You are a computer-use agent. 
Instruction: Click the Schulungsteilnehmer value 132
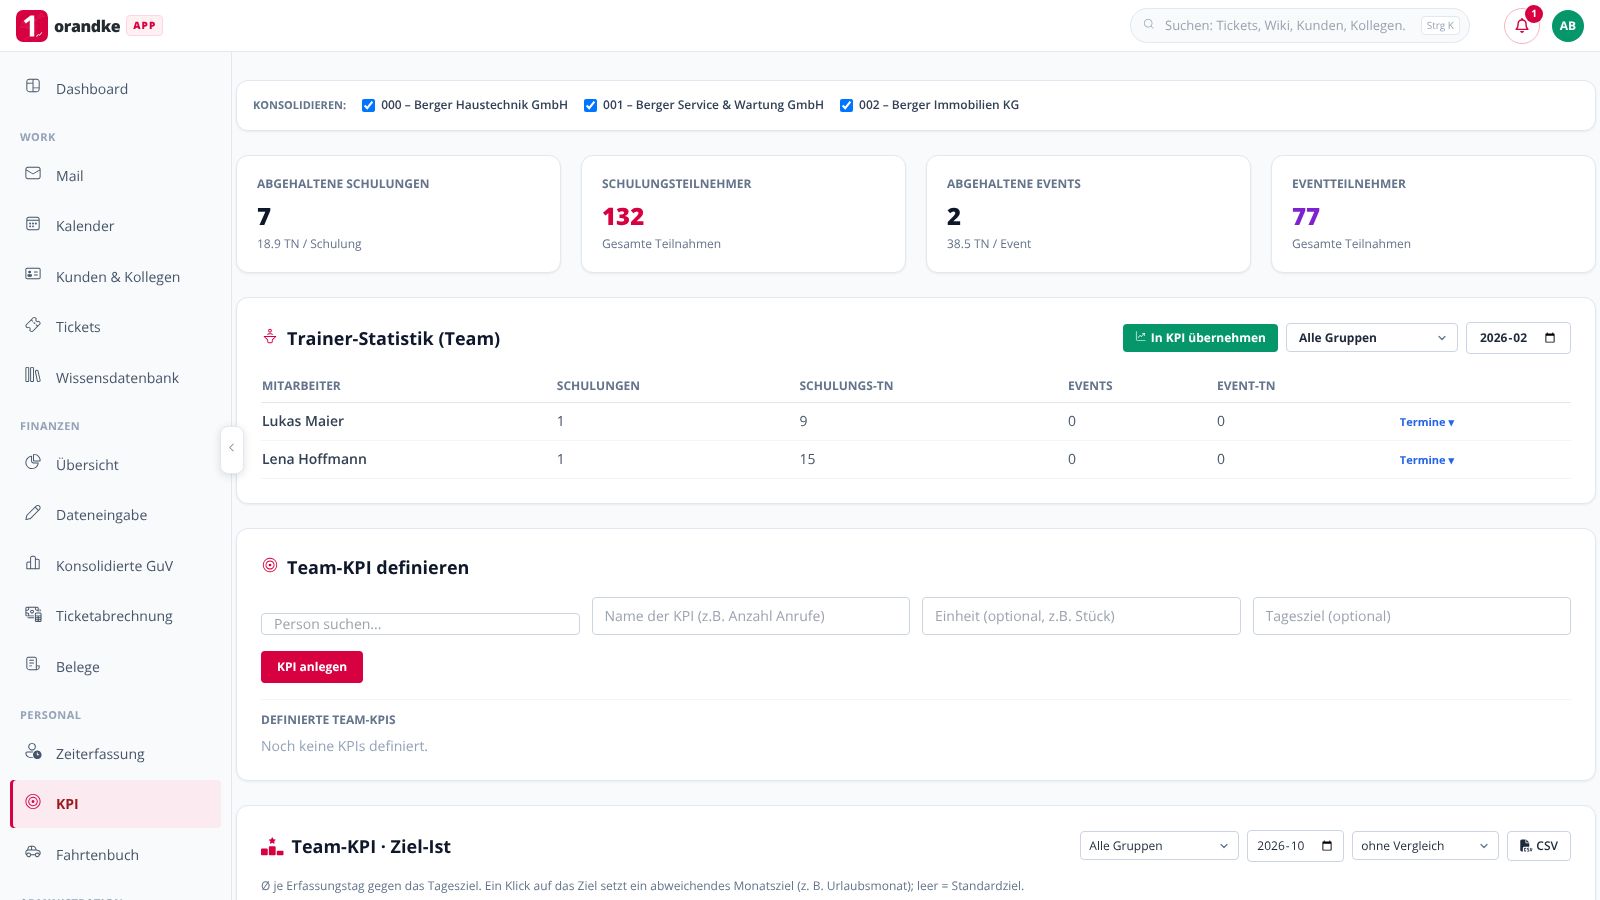coord(623,217)
